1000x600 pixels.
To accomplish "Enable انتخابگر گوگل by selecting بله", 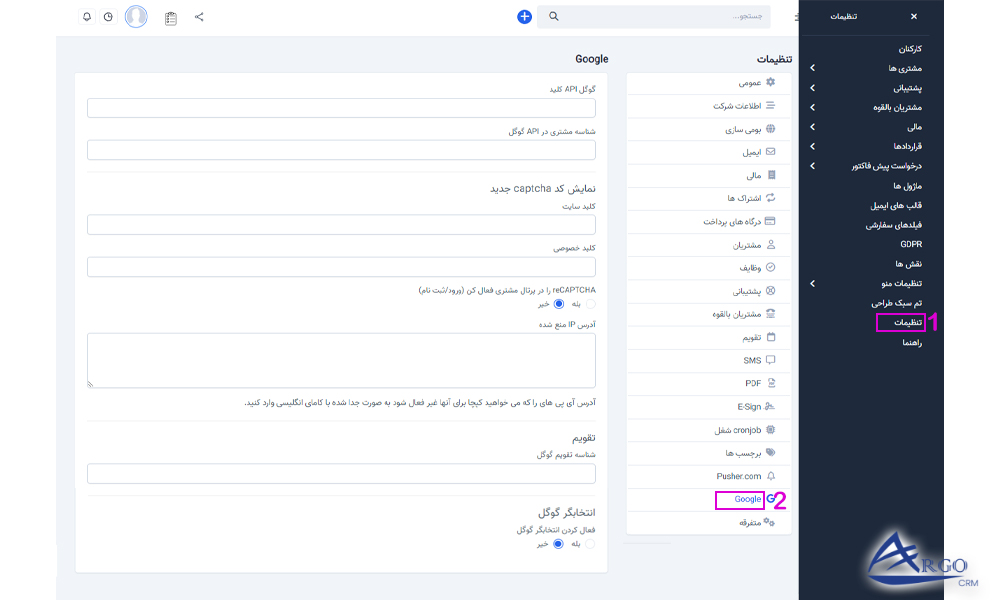I will [590, 545].
